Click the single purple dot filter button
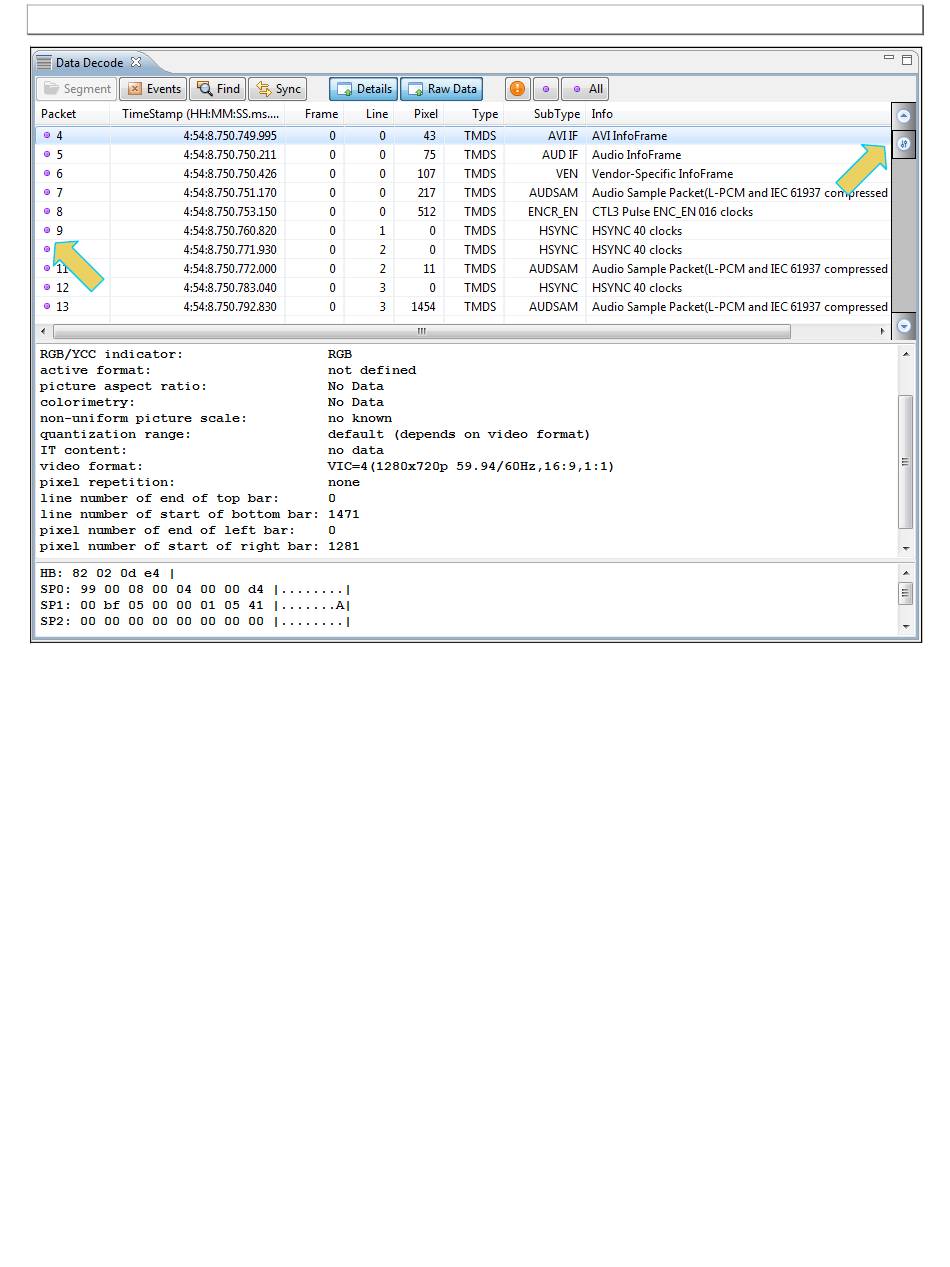 tap(545, 89)
